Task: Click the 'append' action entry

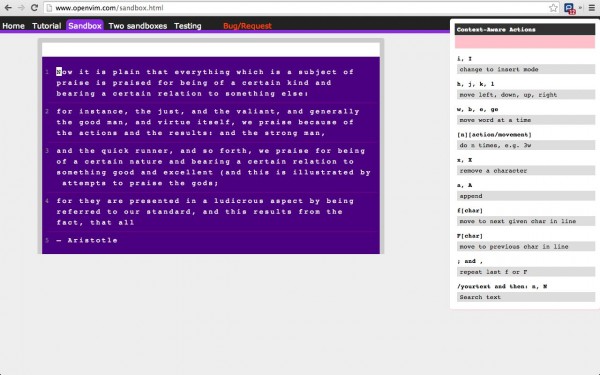Action: (x=526, y=196)
